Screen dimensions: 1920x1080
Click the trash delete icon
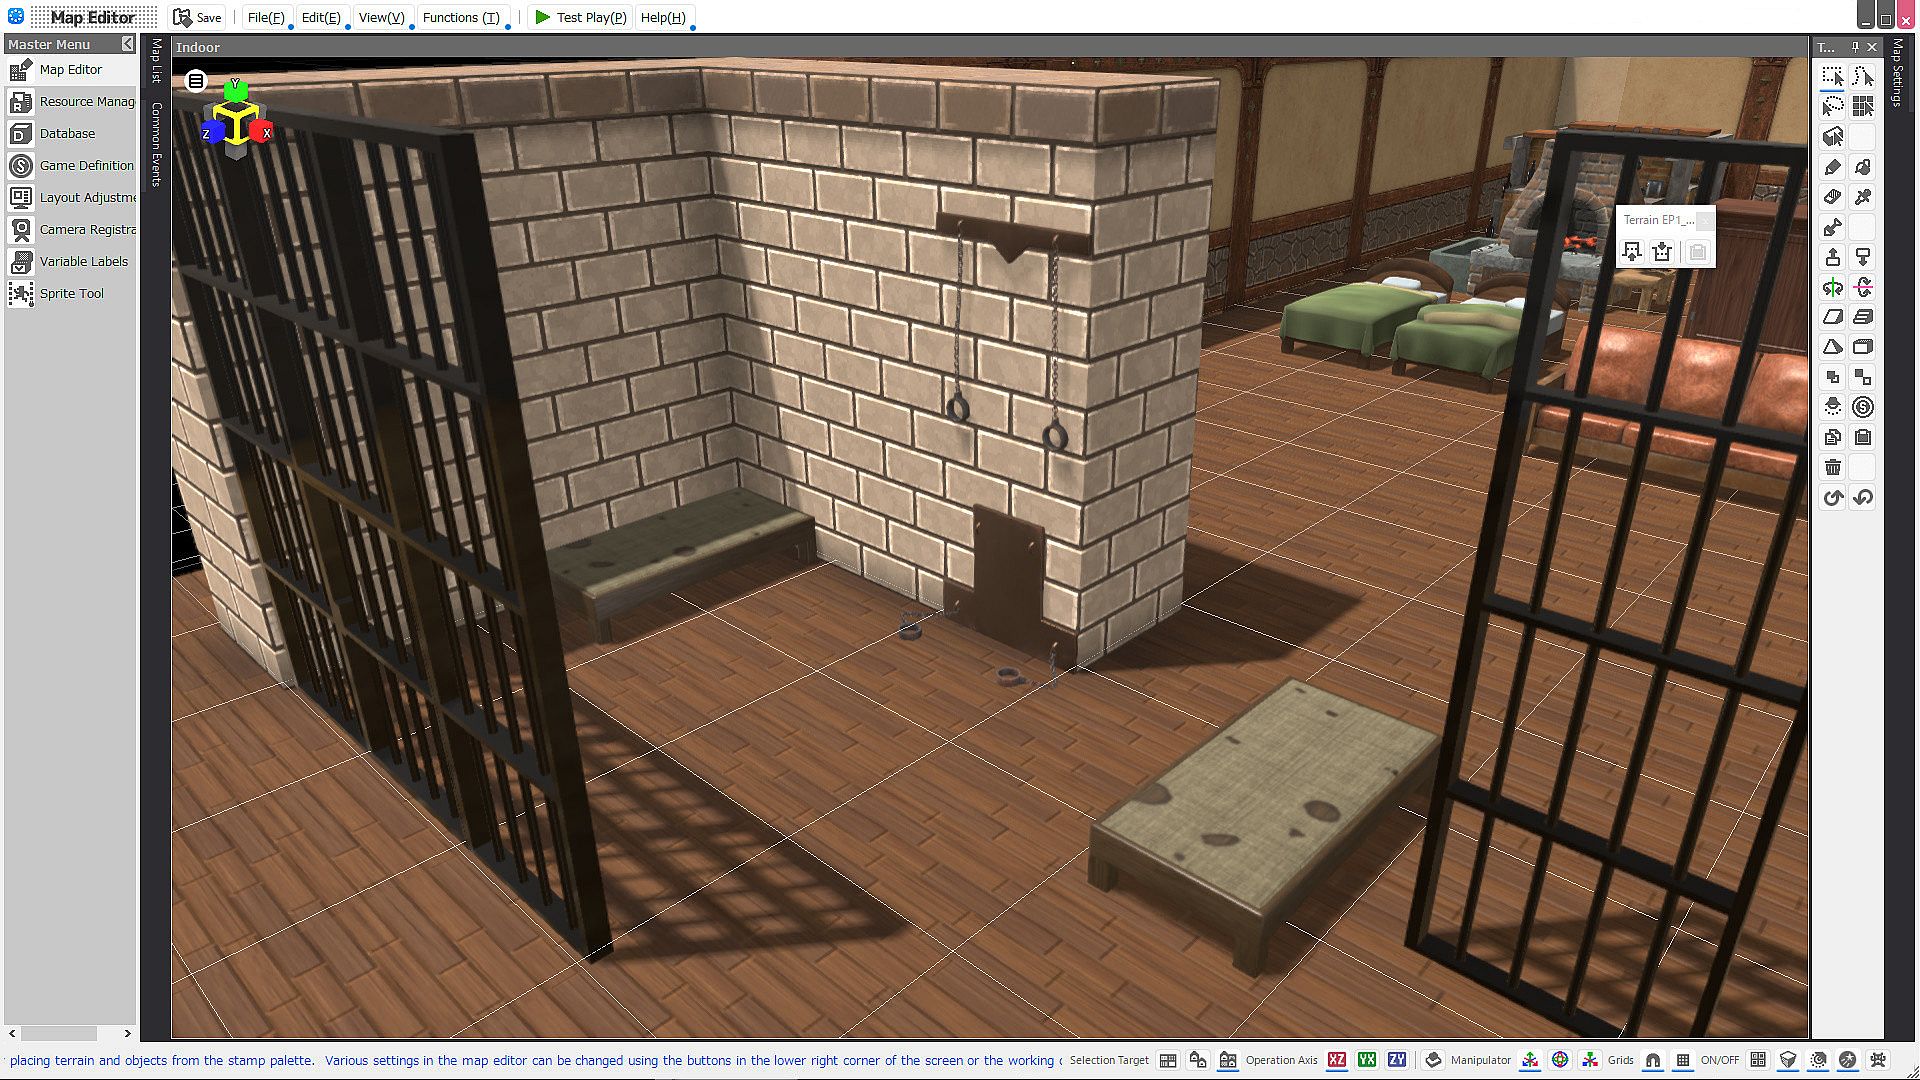click(x=1832, y=467)
